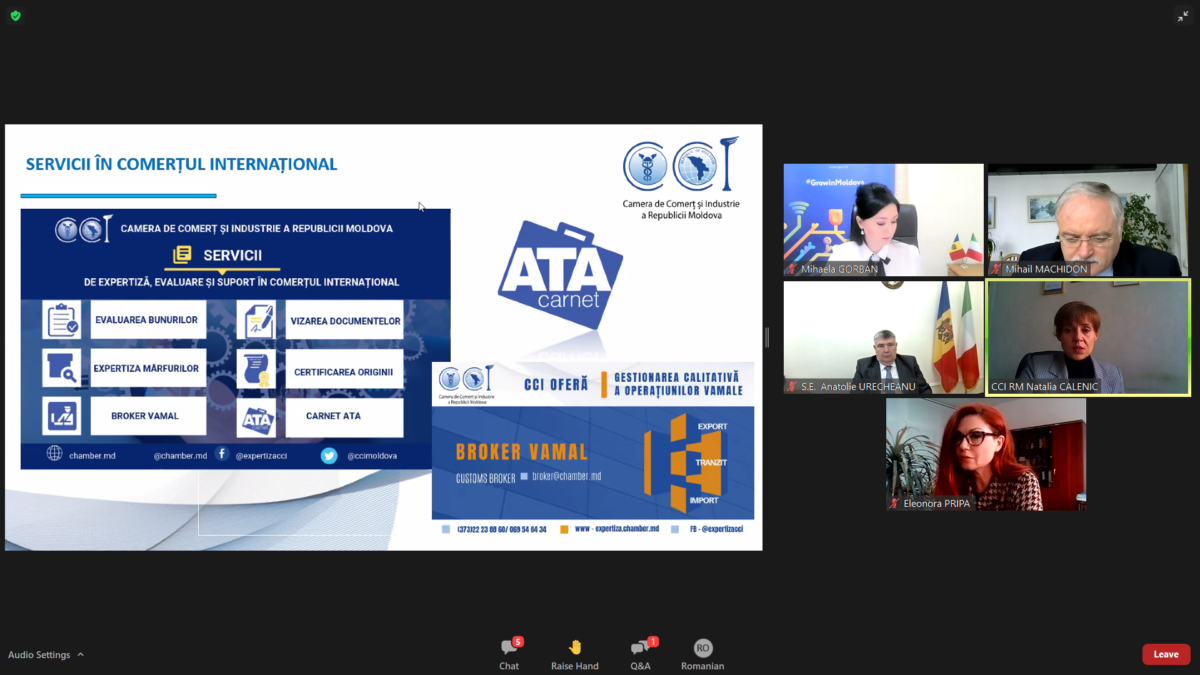The image size is (1200, 675).
Task: Click the 'FB - @expertizacci' text
Action: [x=714, y=529]
